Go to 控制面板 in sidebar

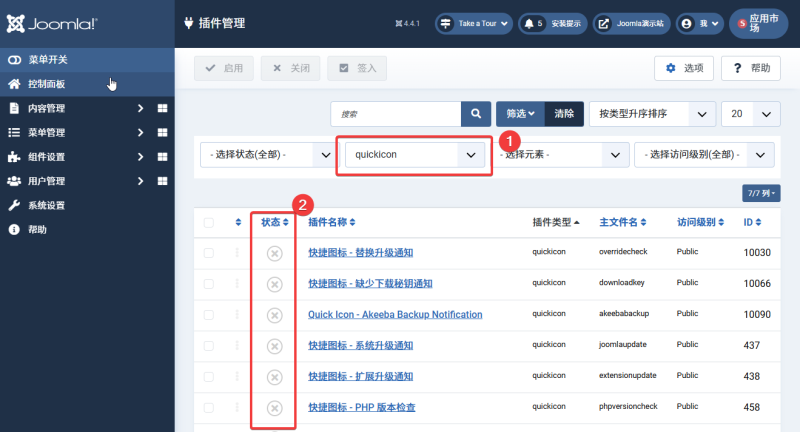(47, 84)
